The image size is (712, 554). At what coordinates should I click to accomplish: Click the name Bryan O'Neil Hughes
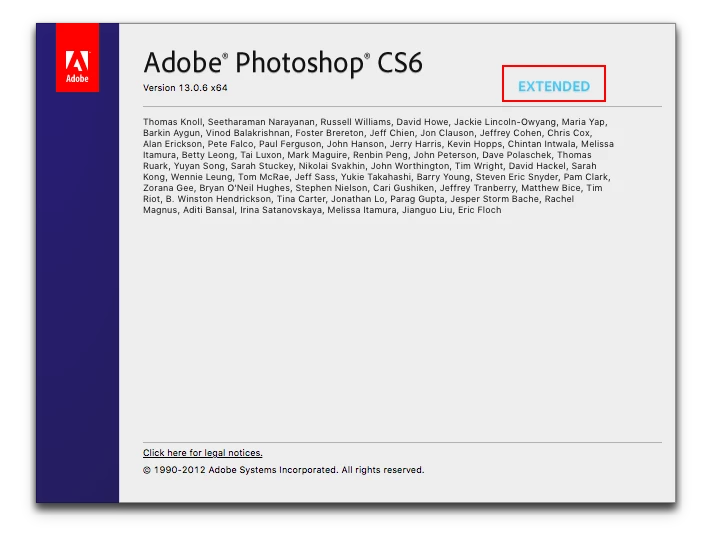(x=244, y=188)
